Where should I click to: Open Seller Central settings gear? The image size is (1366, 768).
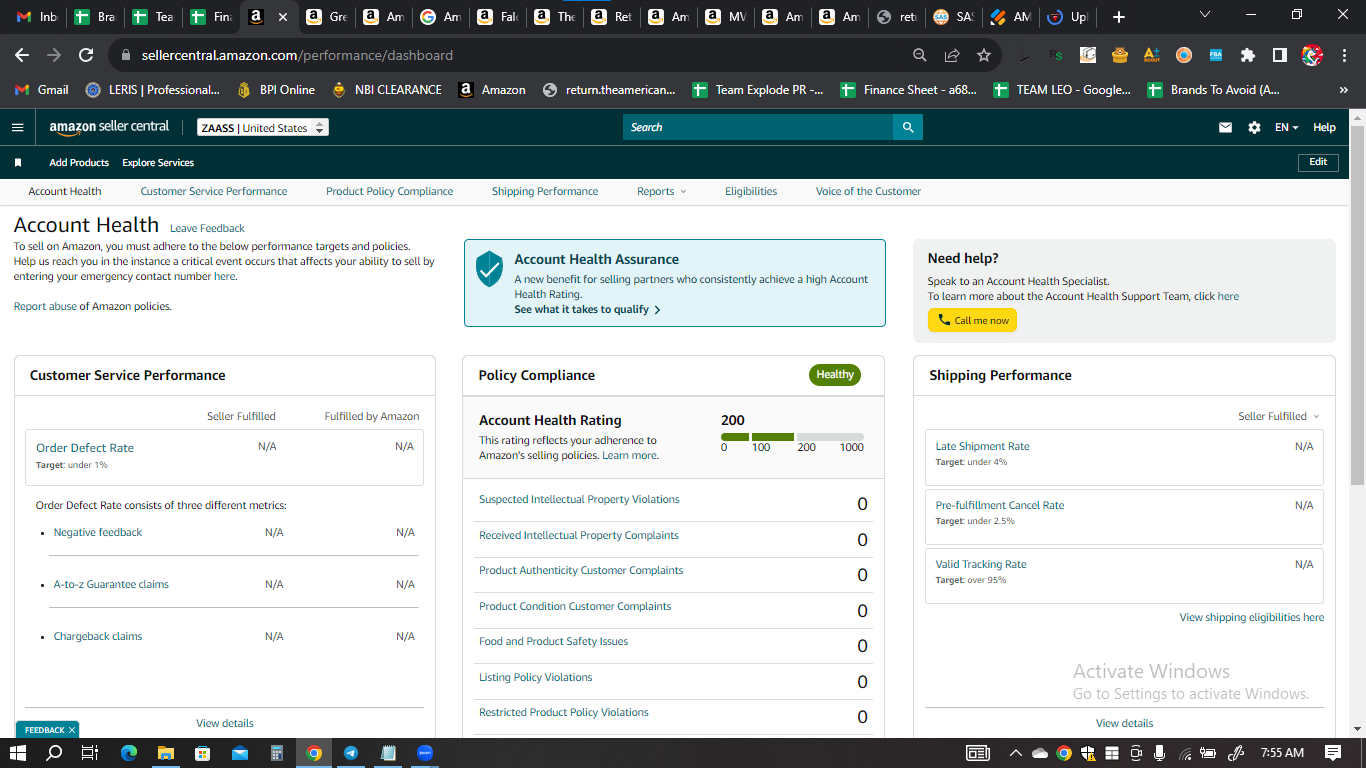[1254, 128]
